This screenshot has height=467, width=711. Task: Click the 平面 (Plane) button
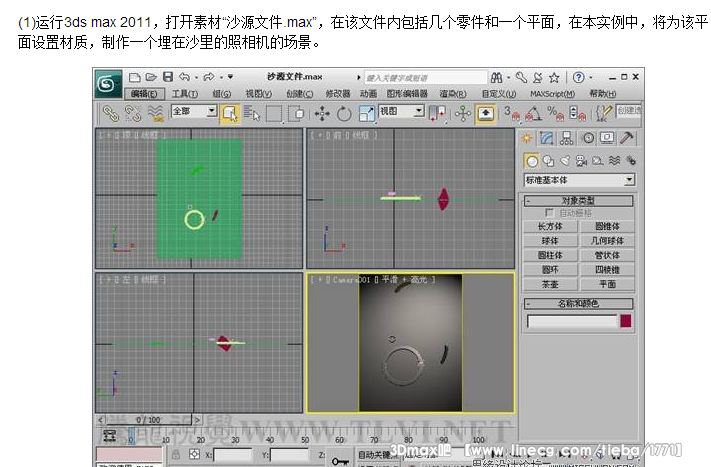607,284
